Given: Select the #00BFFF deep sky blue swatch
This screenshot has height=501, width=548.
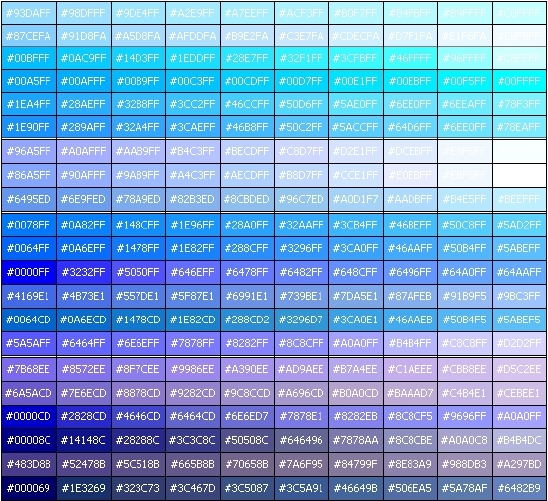Looking at the screenshot, I should (29, 58).
